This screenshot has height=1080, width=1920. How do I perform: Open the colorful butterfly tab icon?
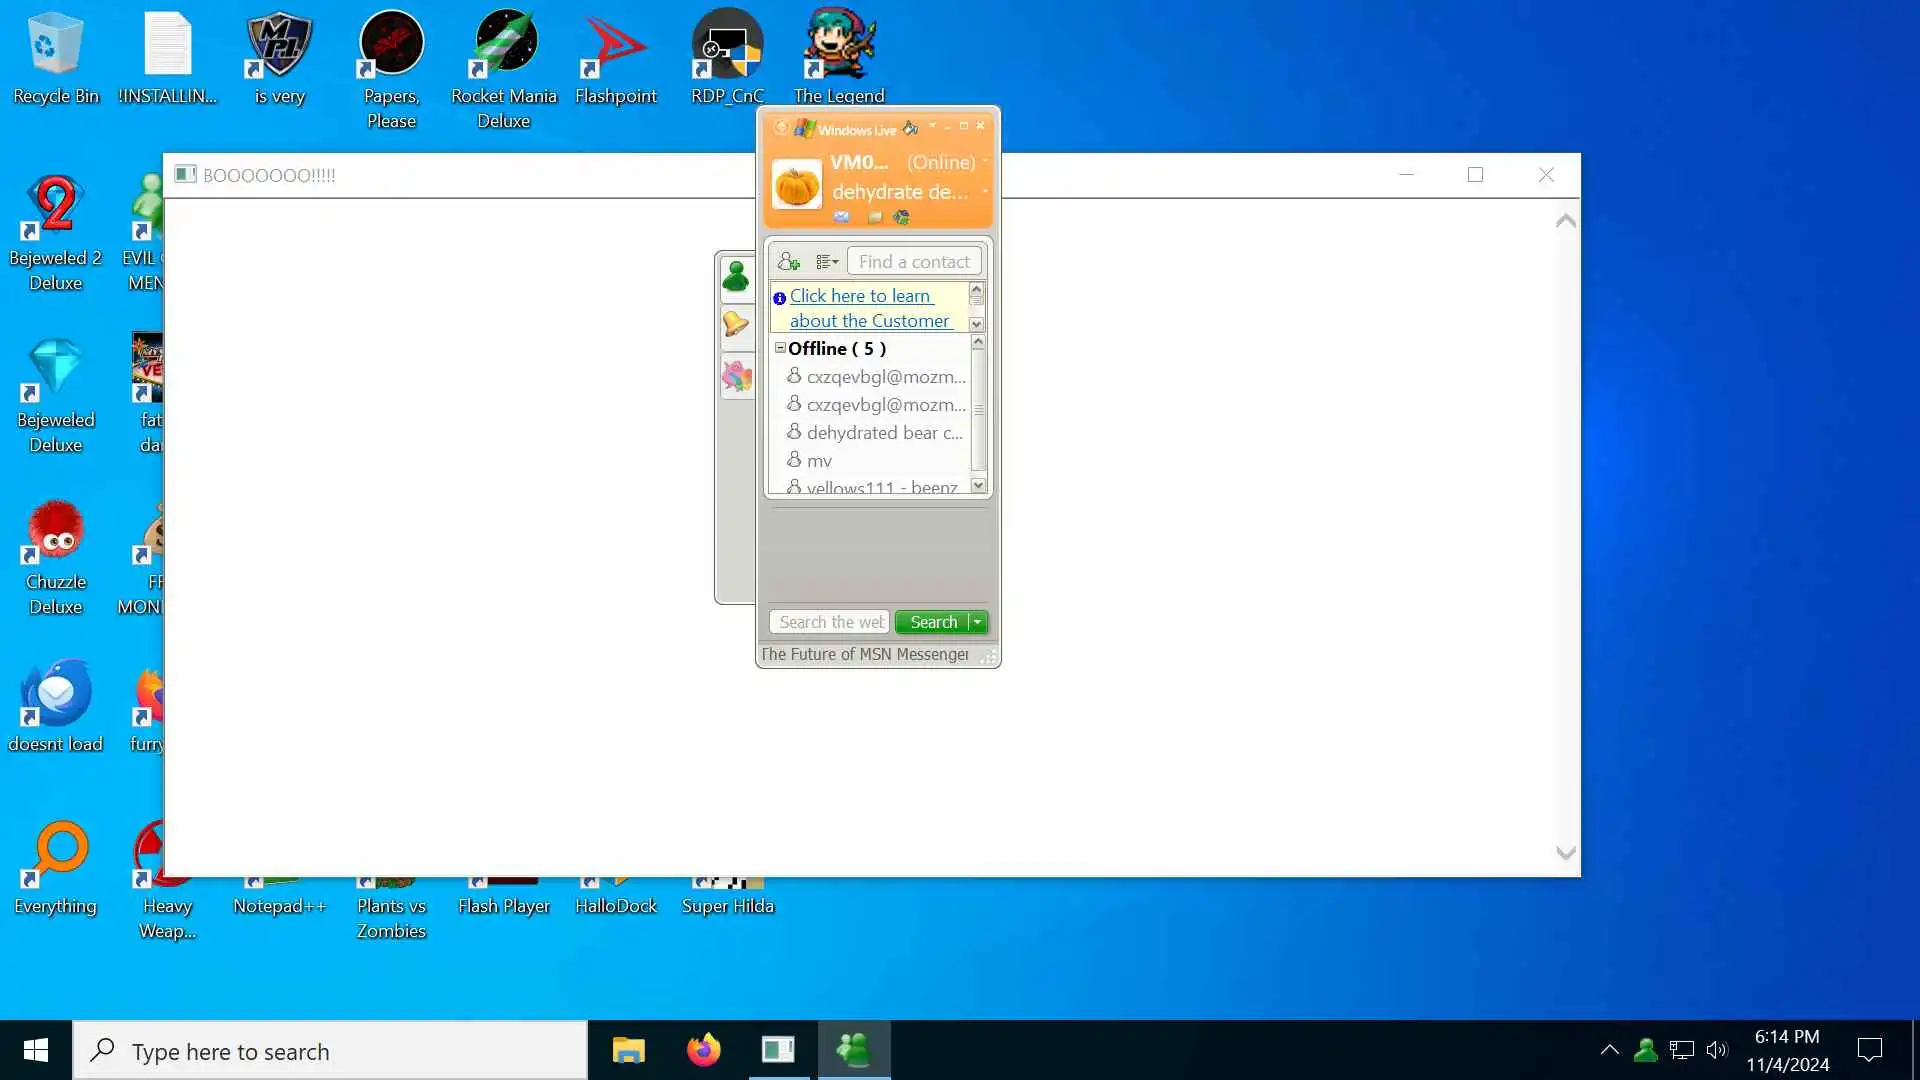736,376
